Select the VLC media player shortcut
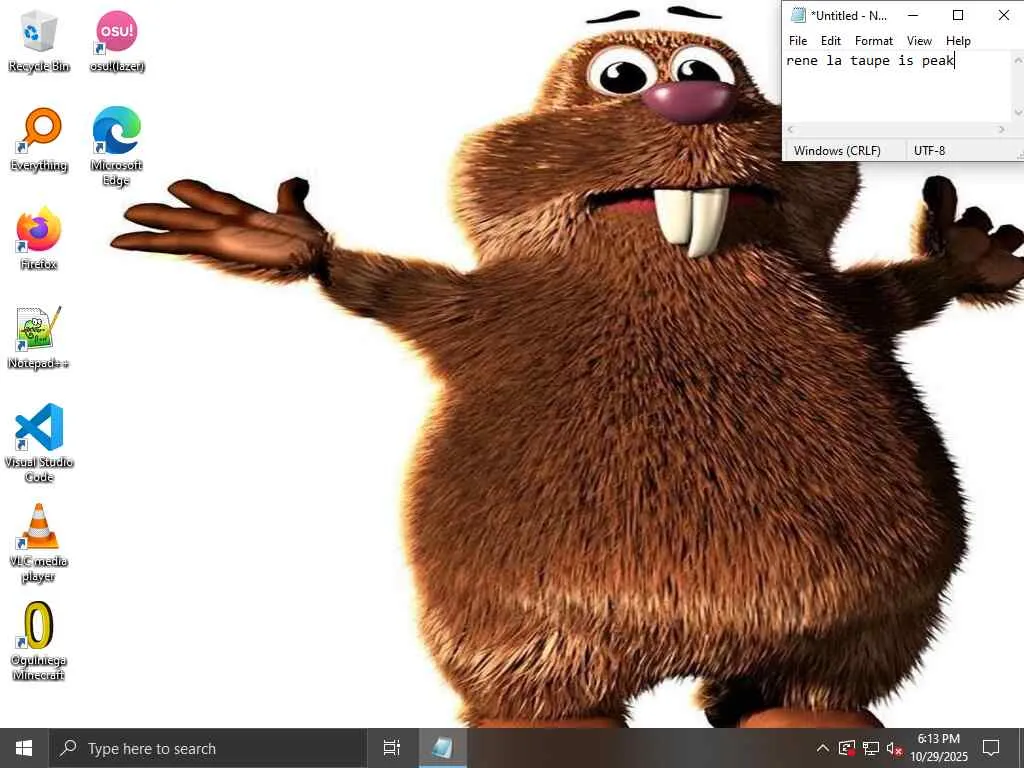 [x=39, y=543]
